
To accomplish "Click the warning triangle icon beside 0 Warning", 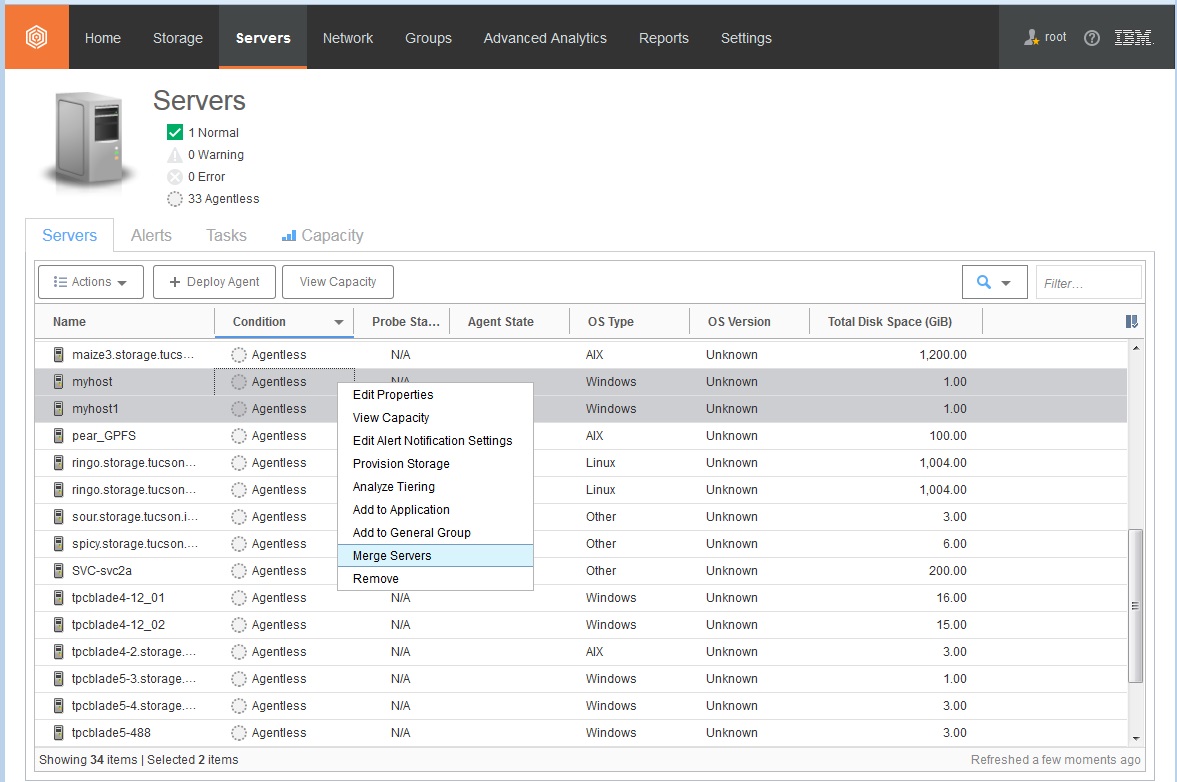I will (174, 154).
